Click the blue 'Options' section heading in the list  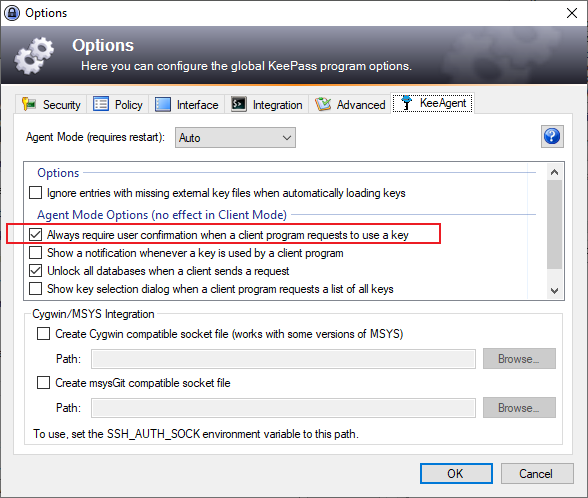[58, 173]
